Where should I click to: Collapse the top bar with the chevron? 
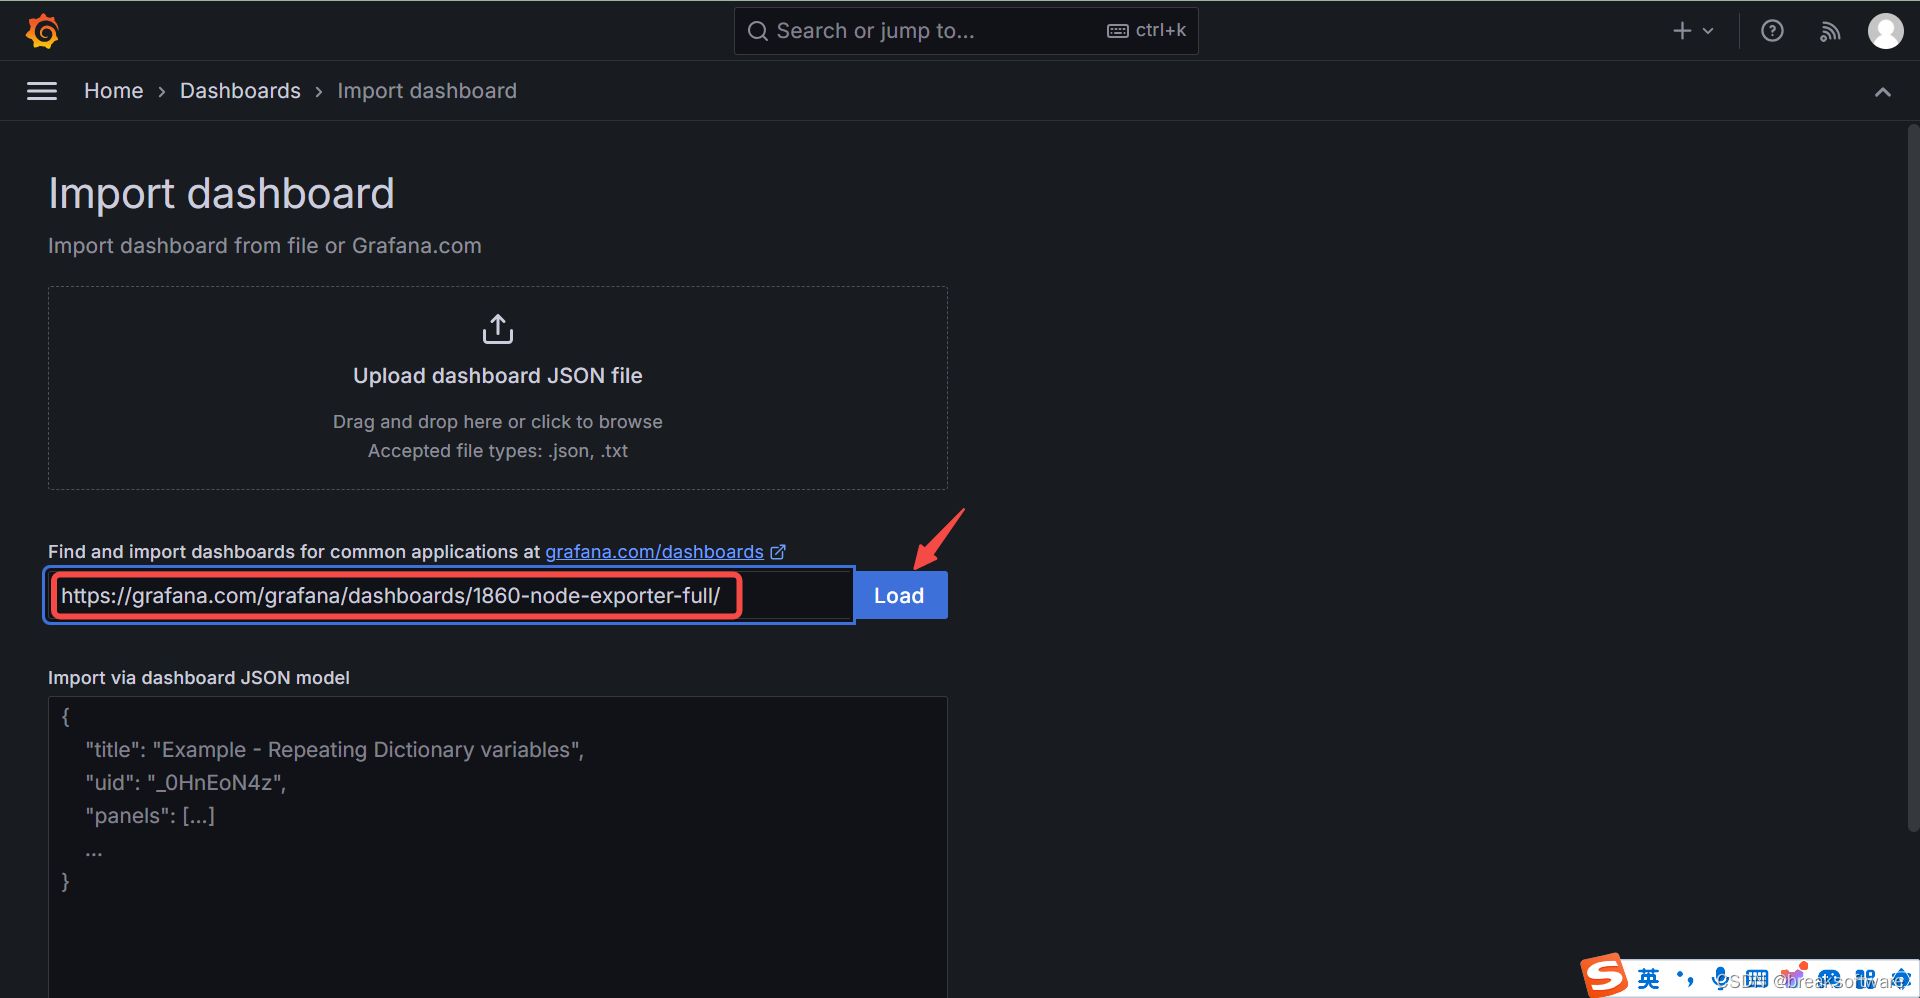(x=1883, y=92)
